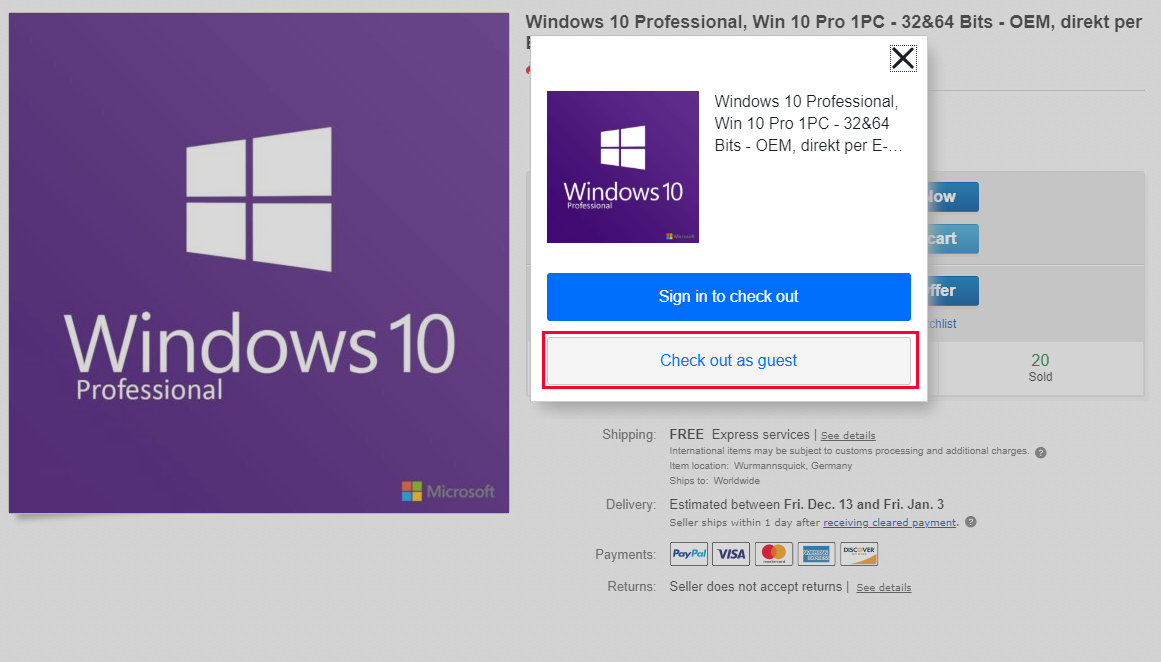Click the 'Estimated between Fri. Dec. 13' delivery text

click(x=806, y=504)
